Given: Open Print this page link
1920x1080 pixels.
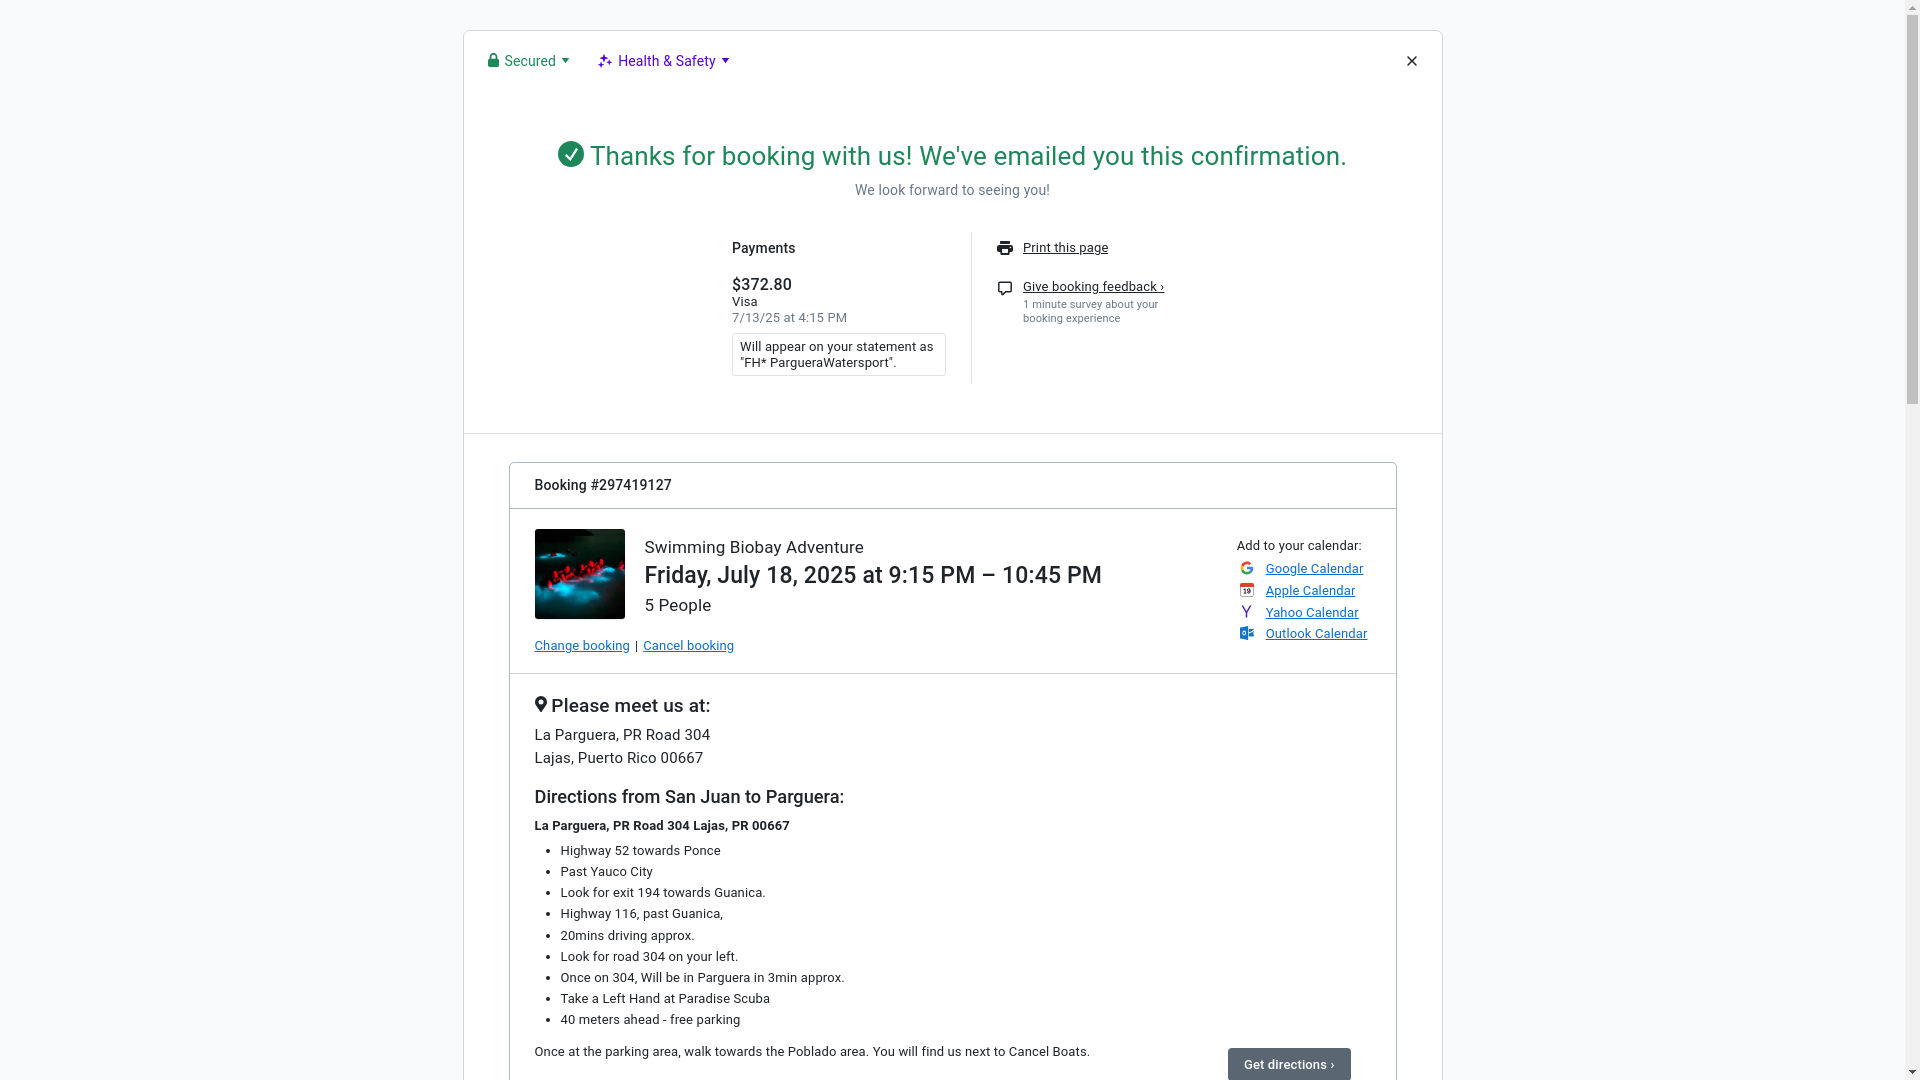Looking at the screenshot, I should 1065,248.
